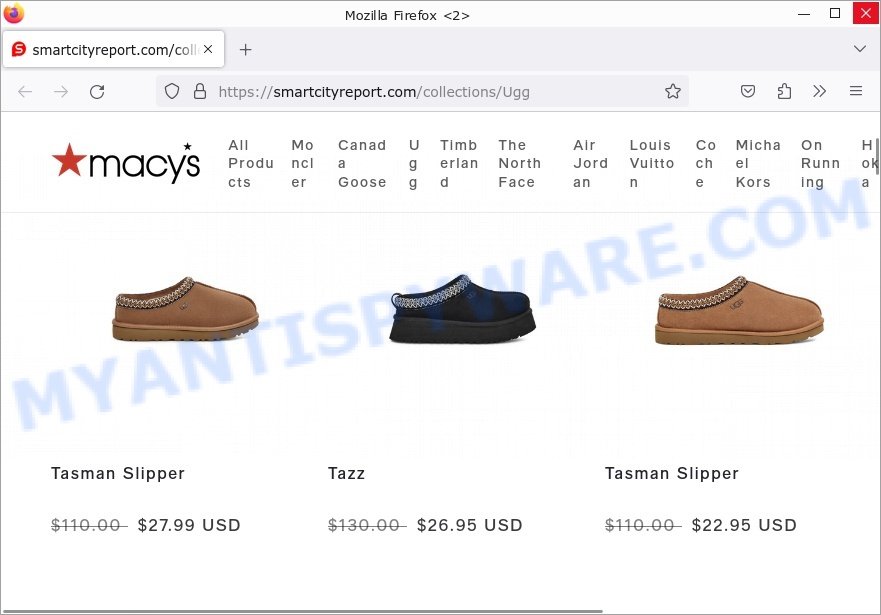Open the Michael Kors collection link
The height and width of the screenshot is (615, 881).
pos(758,163)
